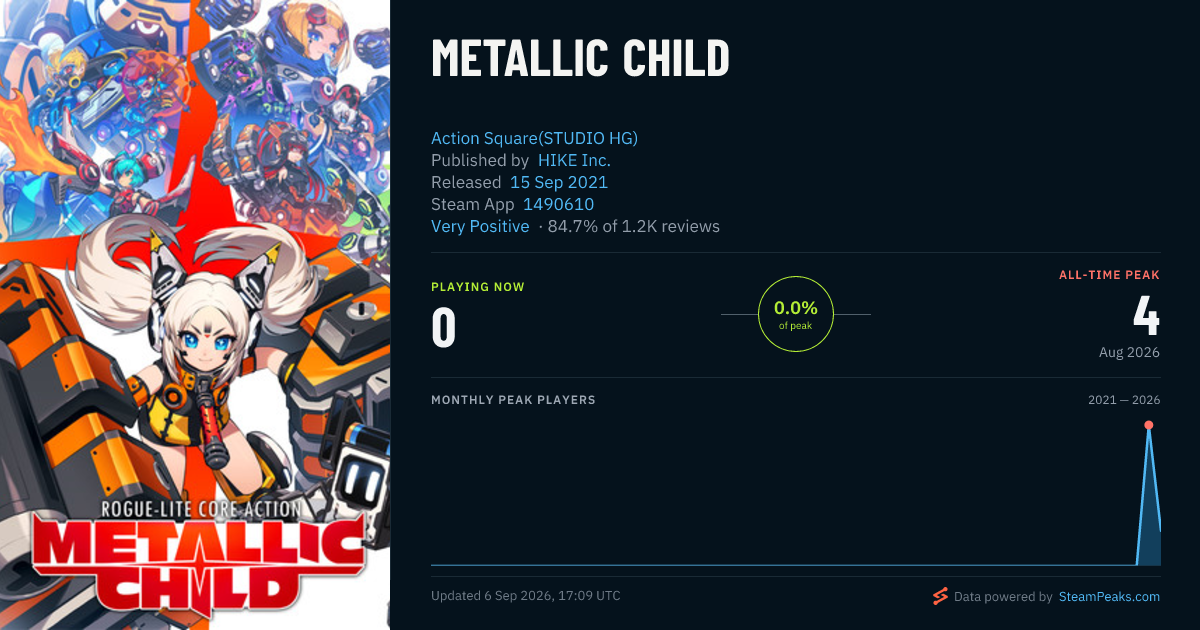Click the SteamPeaks logo icon
Viewport: 1200px width, 630px height.
pos(940,596)
